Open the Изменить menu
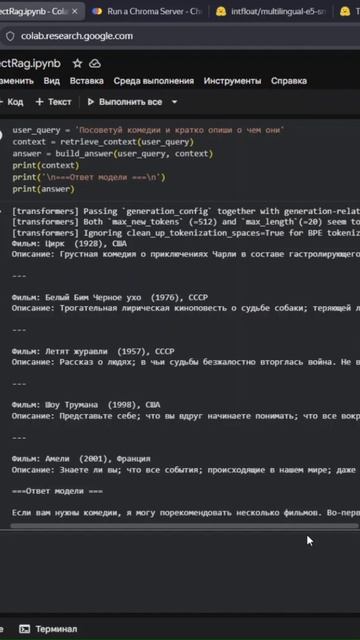360x640 pixels. click(17, 81)
